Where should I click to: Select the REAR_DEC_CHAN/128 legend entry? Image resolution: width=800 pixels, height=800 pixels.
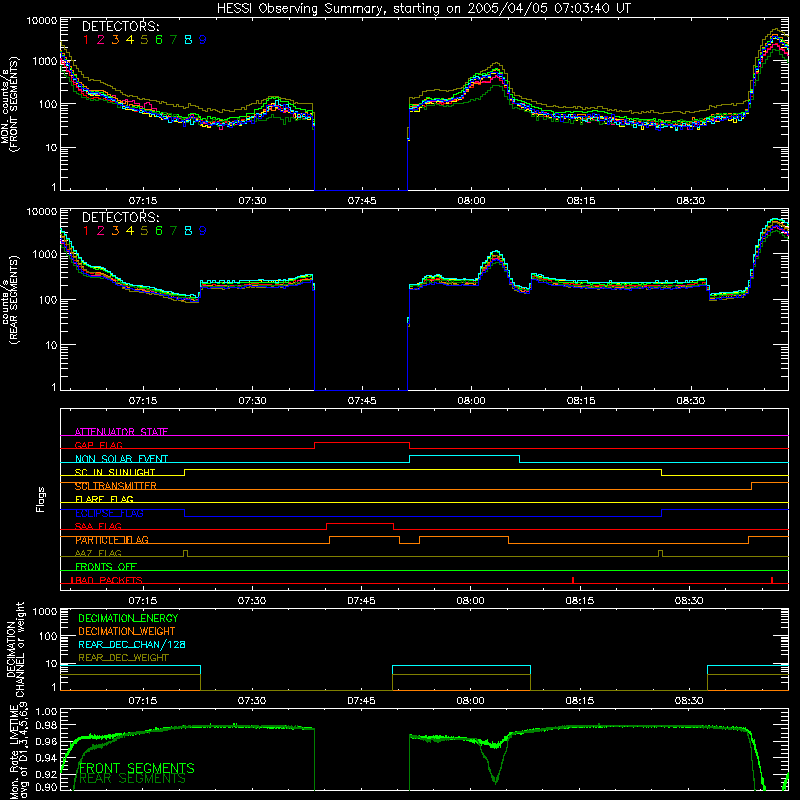tap(132, 644)
